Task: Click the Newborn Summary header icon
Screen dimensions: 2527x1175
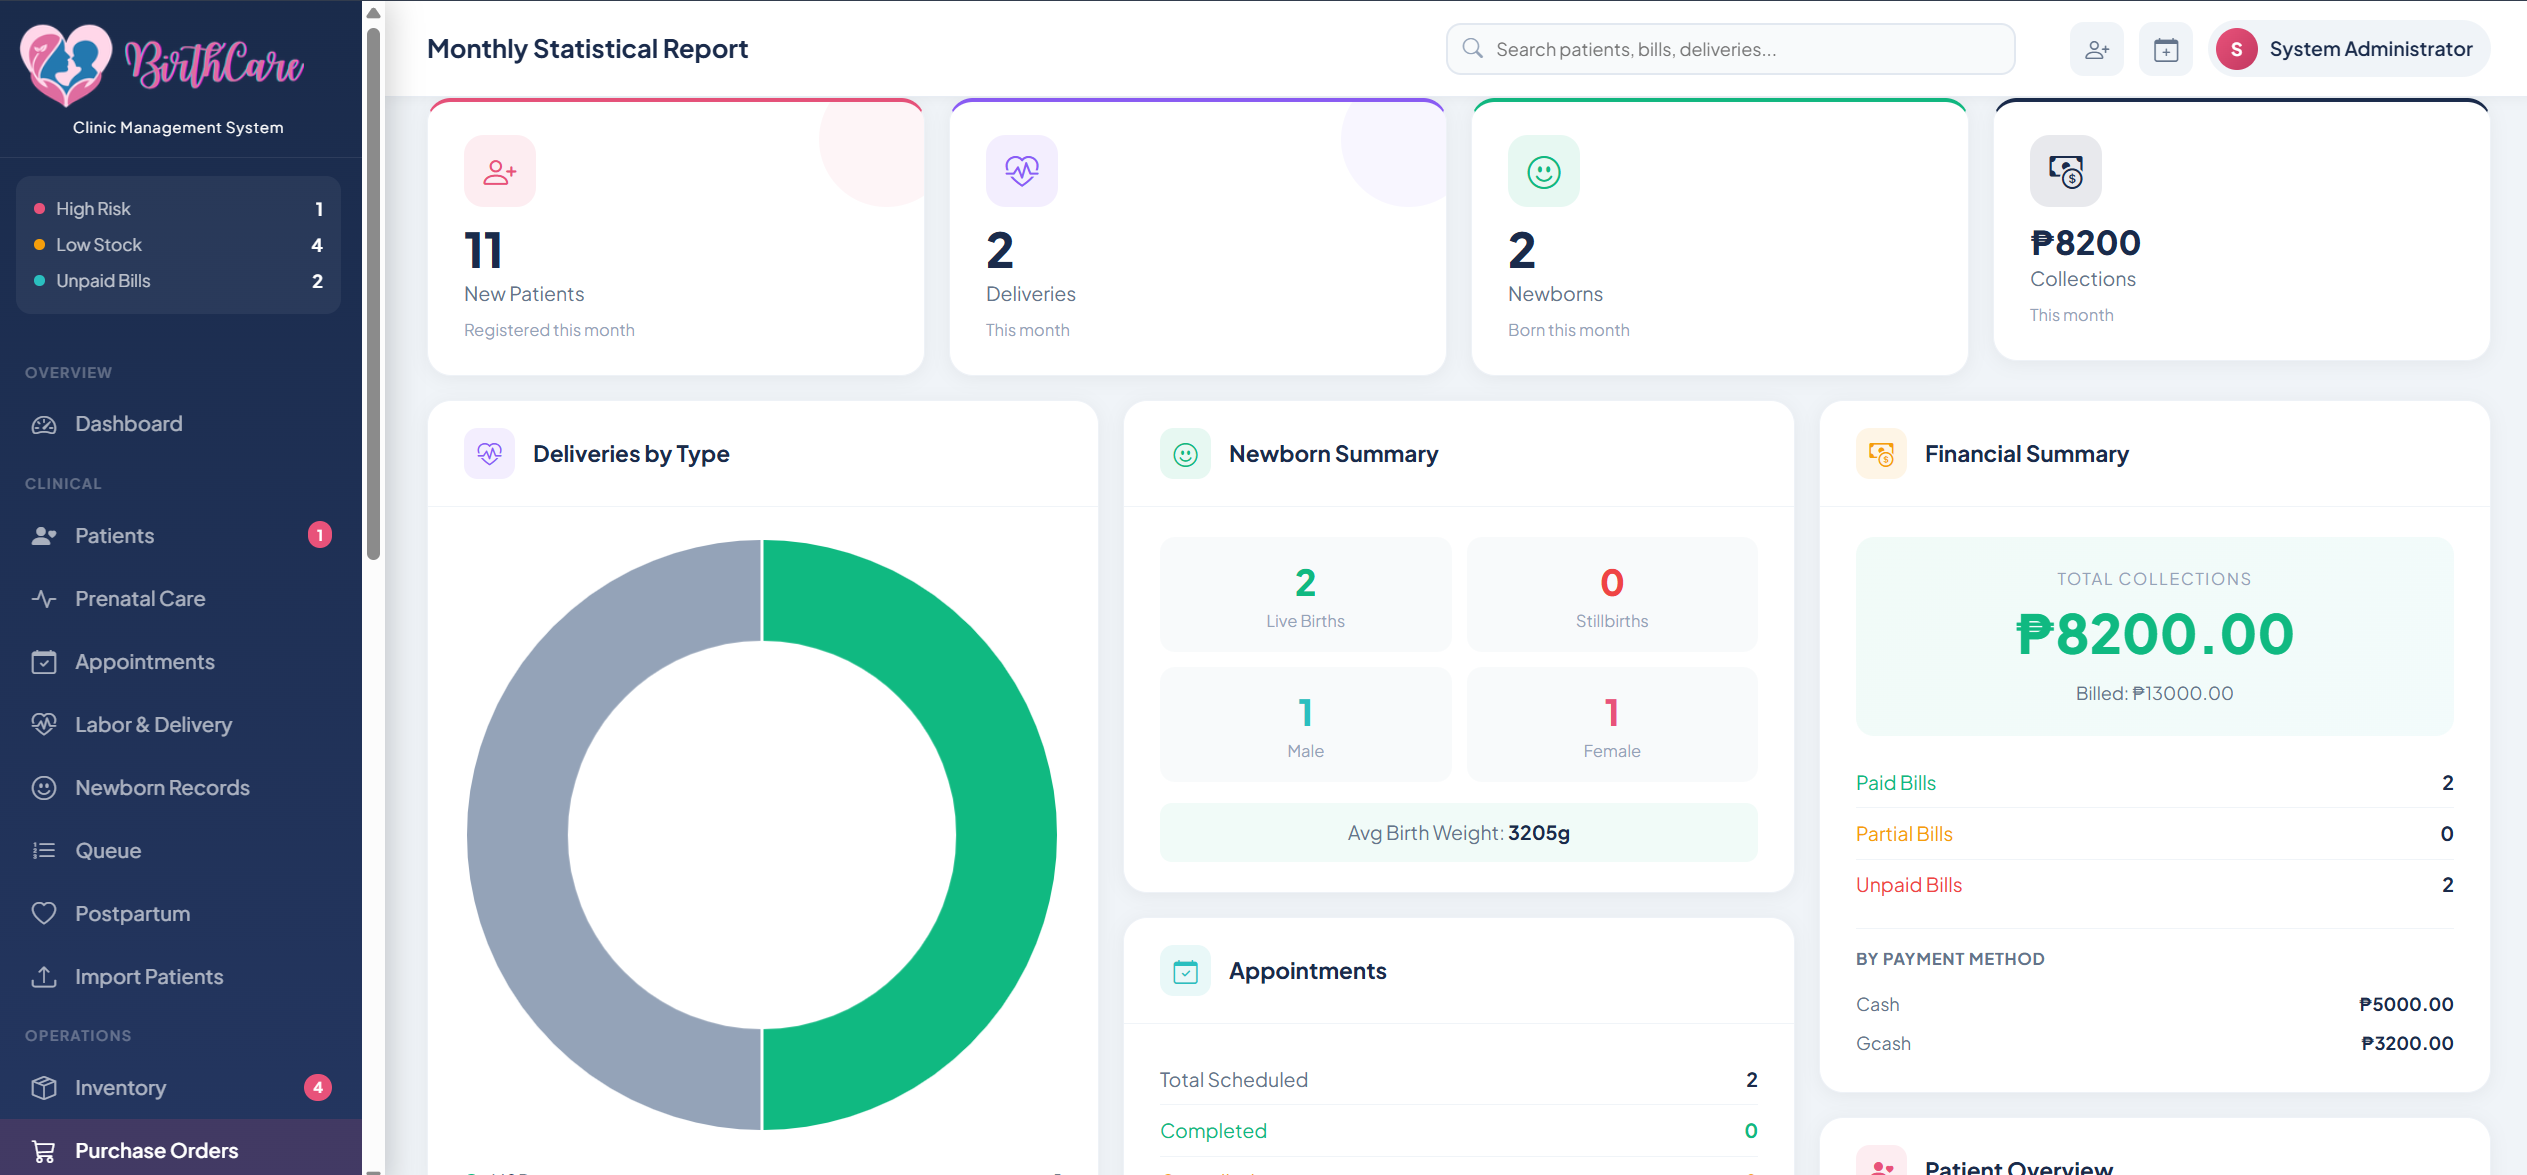Action: pyautogui.click(x=1185, y=454)
